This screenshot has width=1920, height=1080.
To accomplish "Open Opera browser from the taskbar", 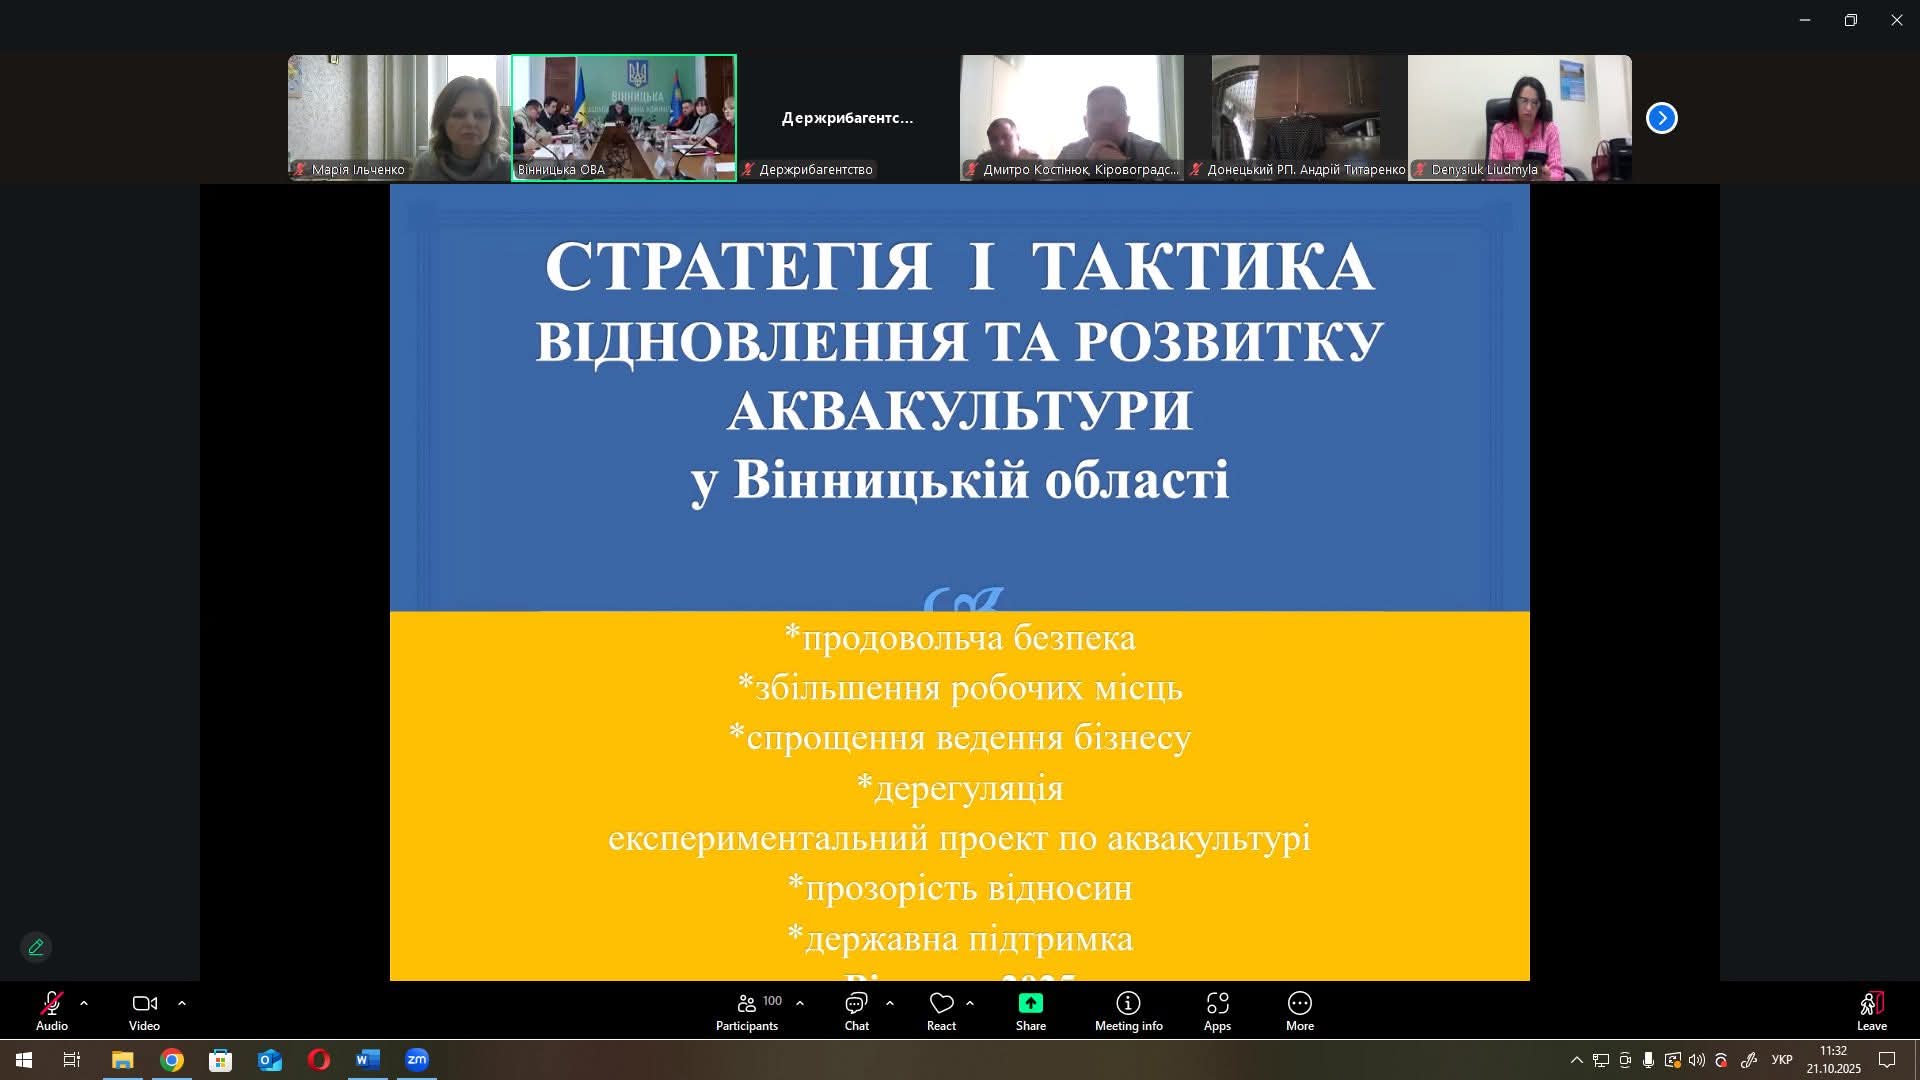I will [x=319, y=1060].
